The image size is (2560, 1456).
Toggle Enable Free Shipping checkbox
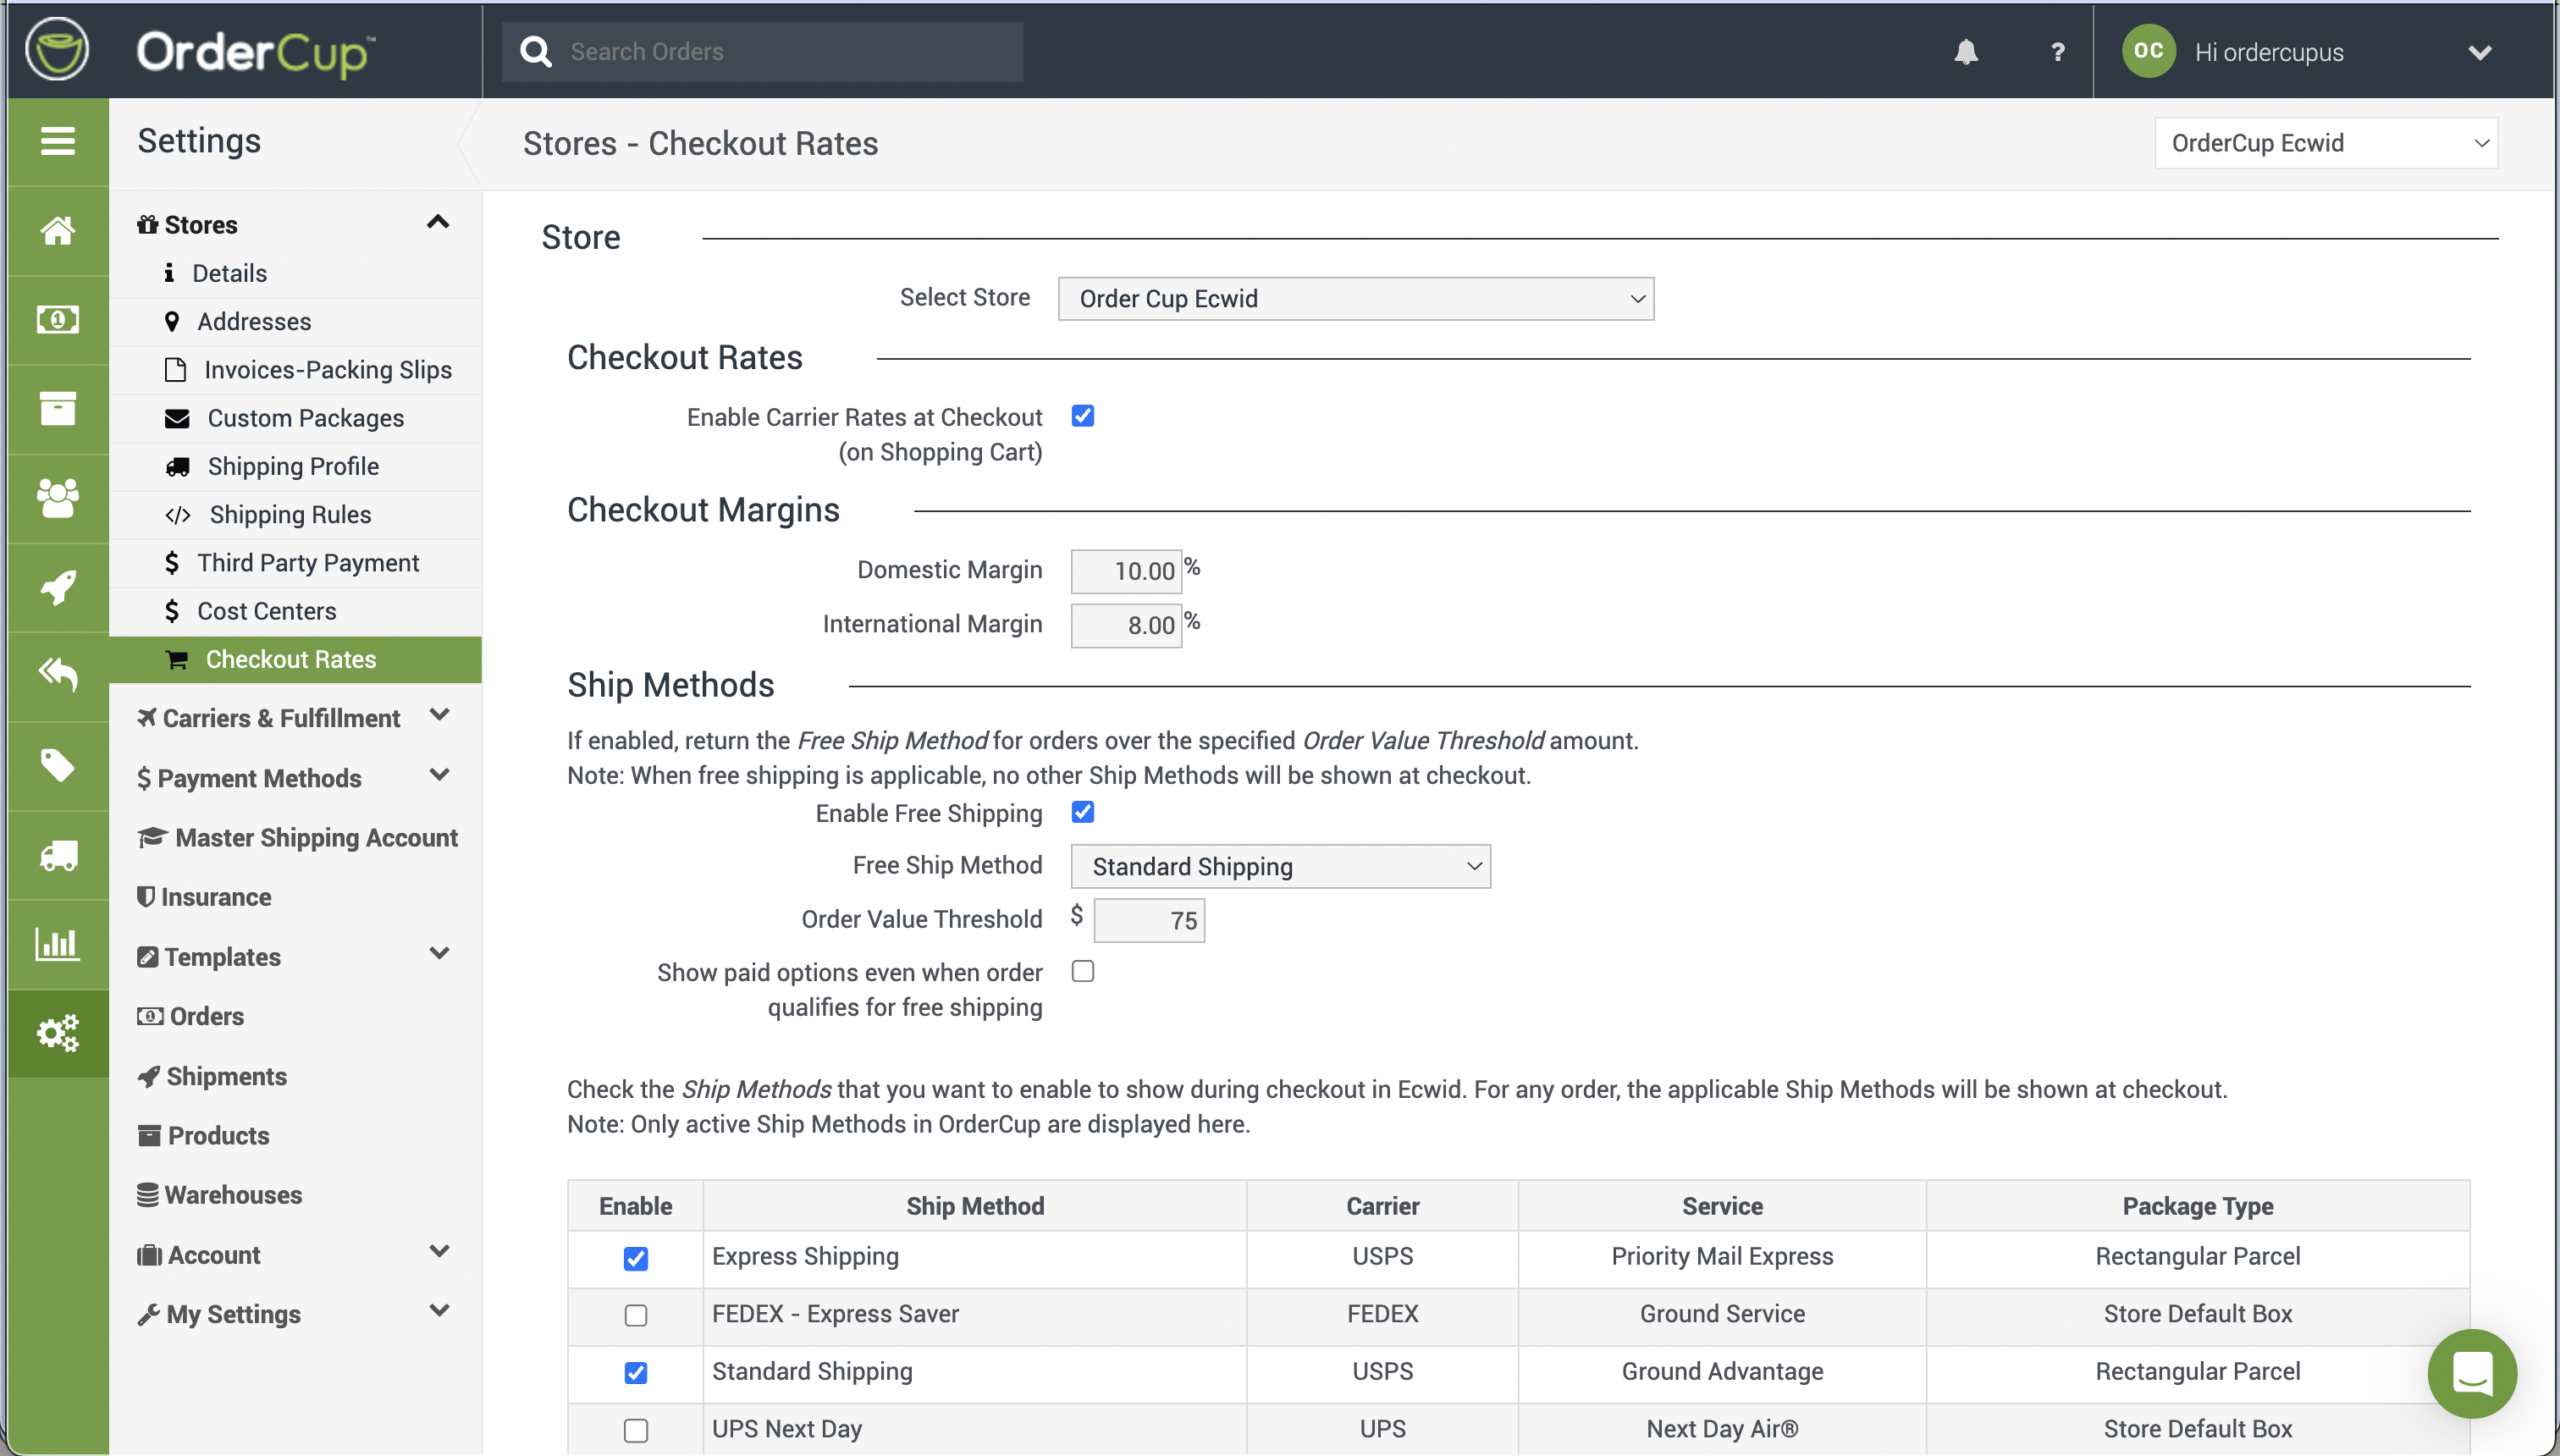1083,812
